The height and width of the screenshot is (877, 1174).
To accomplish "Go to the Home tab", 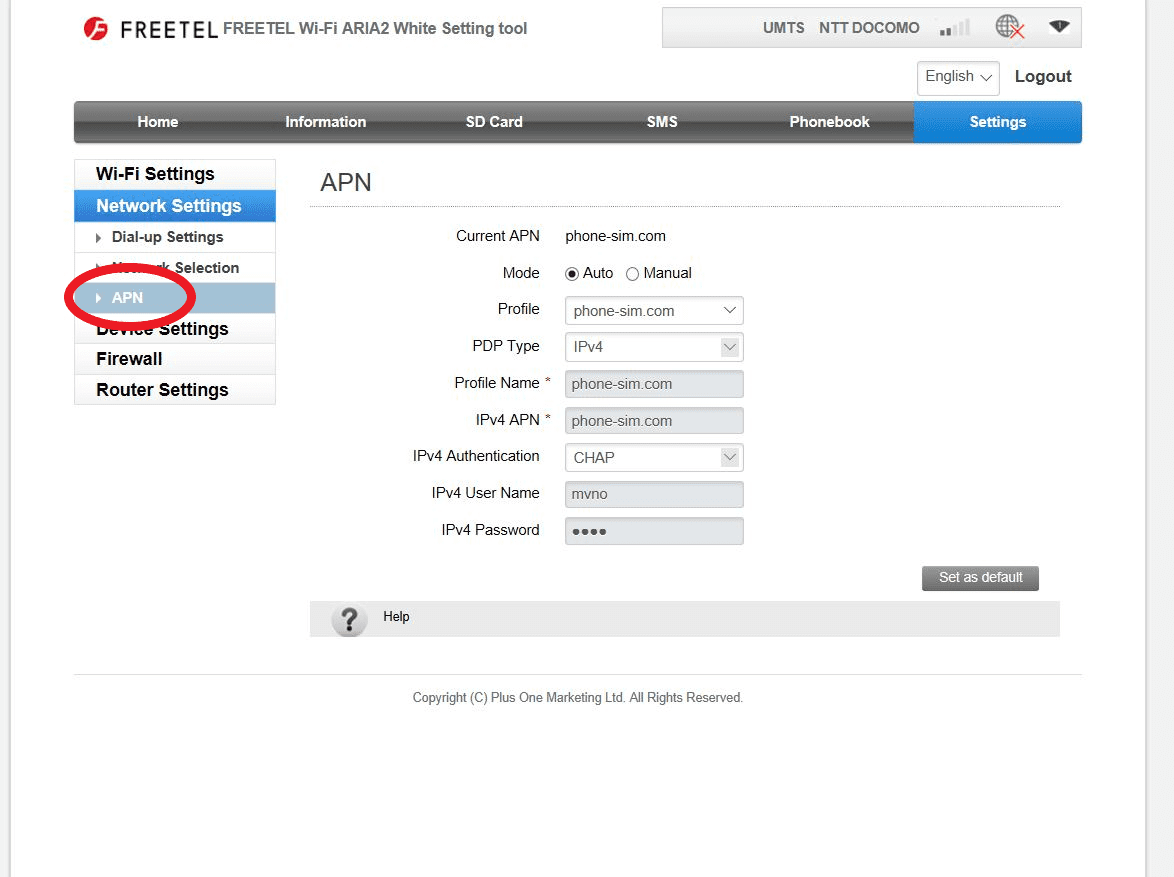I will pos(157,122).
